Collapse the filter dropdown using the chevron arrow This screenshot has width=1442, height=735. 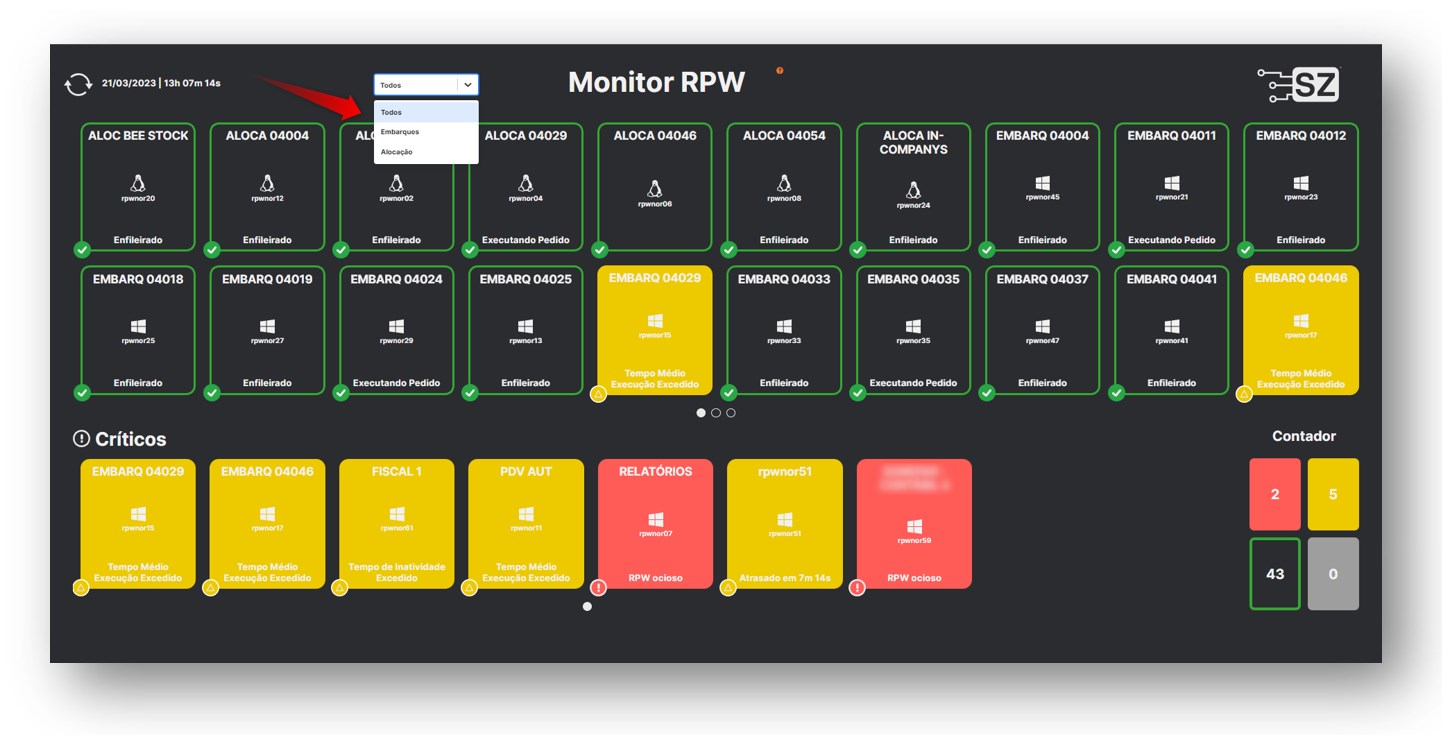(467, 85)
